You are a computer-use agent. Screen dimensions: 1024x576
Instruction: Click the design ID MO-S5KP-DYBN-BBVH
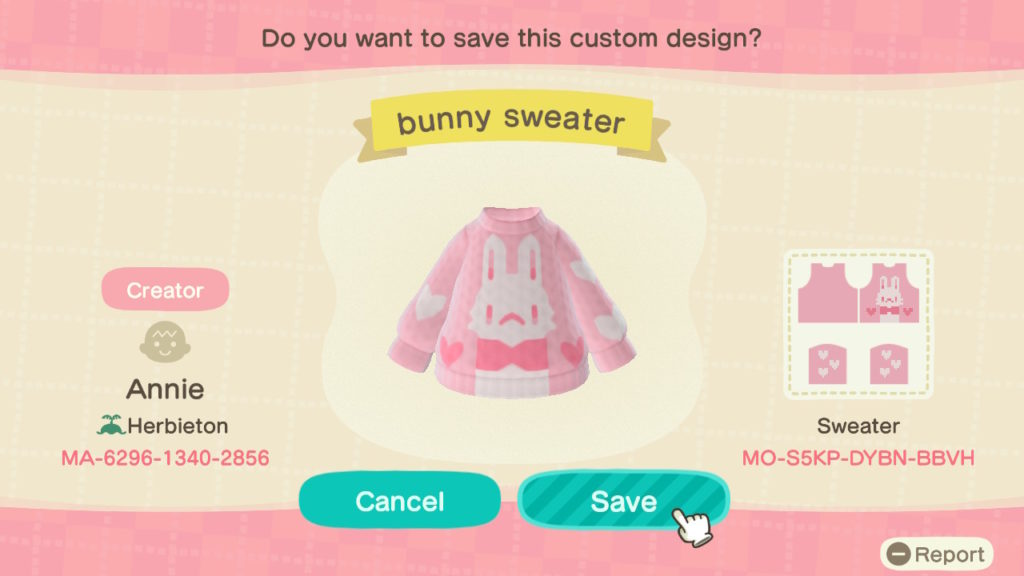point(858,458)
